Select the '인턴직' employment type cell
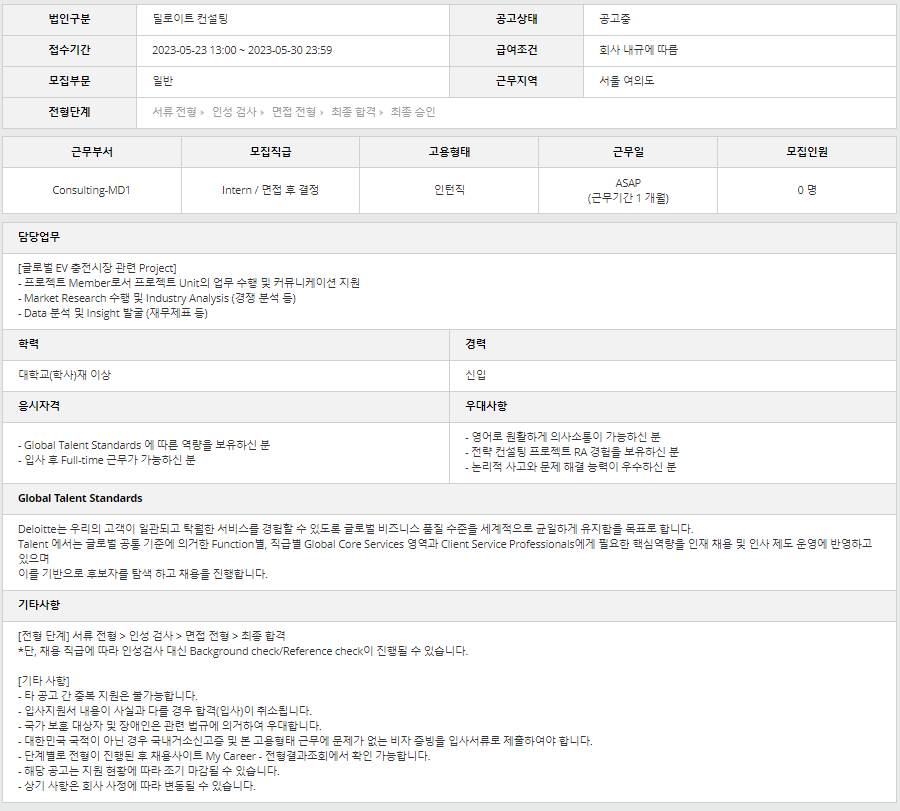This screenshot has width=900, height=811. point(449,191)
